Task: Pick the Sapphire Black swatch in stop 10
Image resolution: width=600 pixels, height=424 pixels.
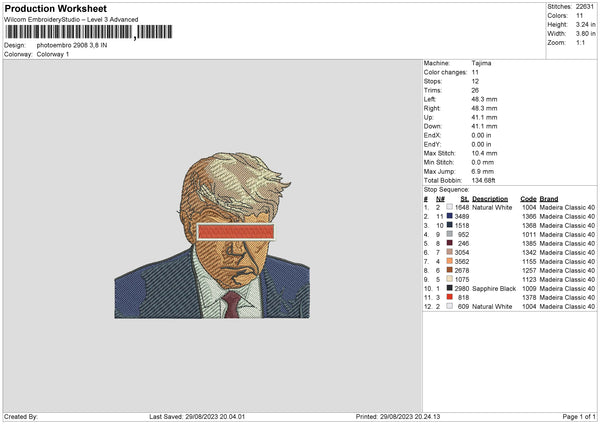Action: click(x=449, y=288)
